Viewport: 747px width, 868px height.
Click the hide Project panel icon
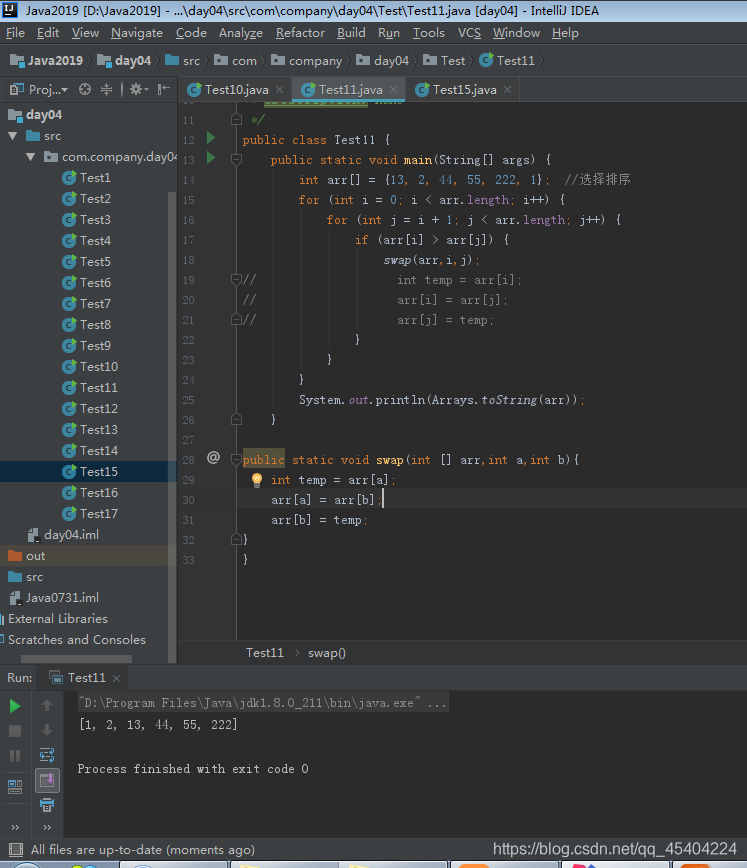pos(163,89)
